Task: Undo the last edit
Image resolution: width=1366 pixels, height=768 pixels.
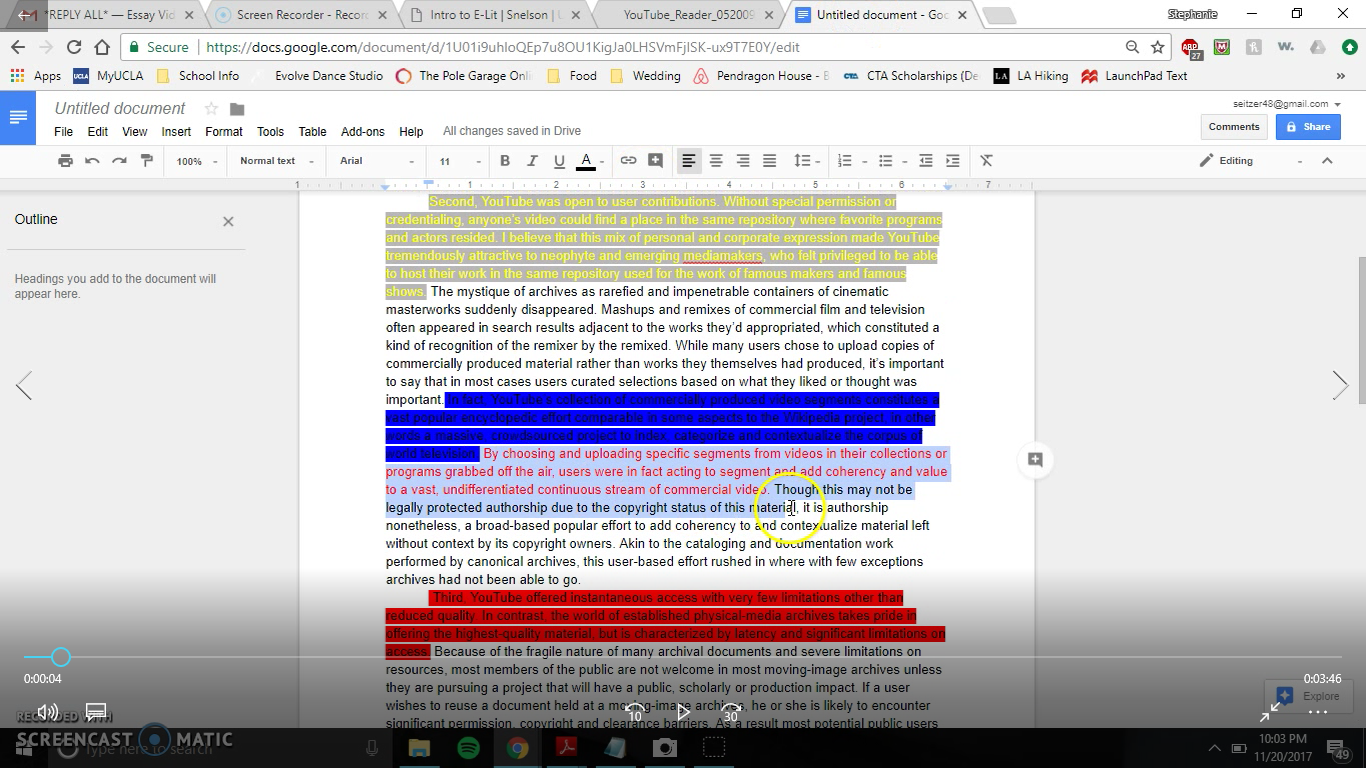Action: click(x=92, y=161)
